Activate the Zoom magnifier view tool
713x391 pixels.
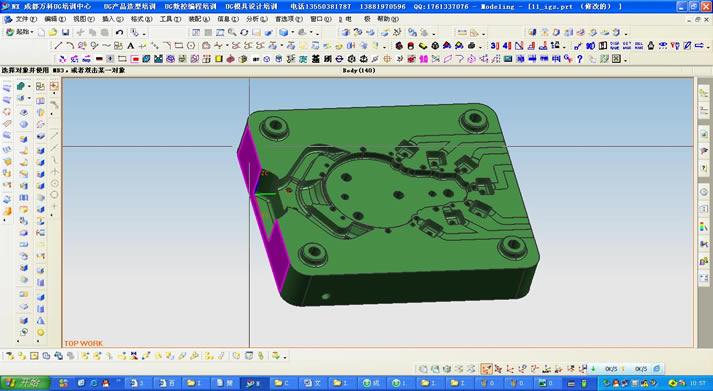click(x=232, y=32)
